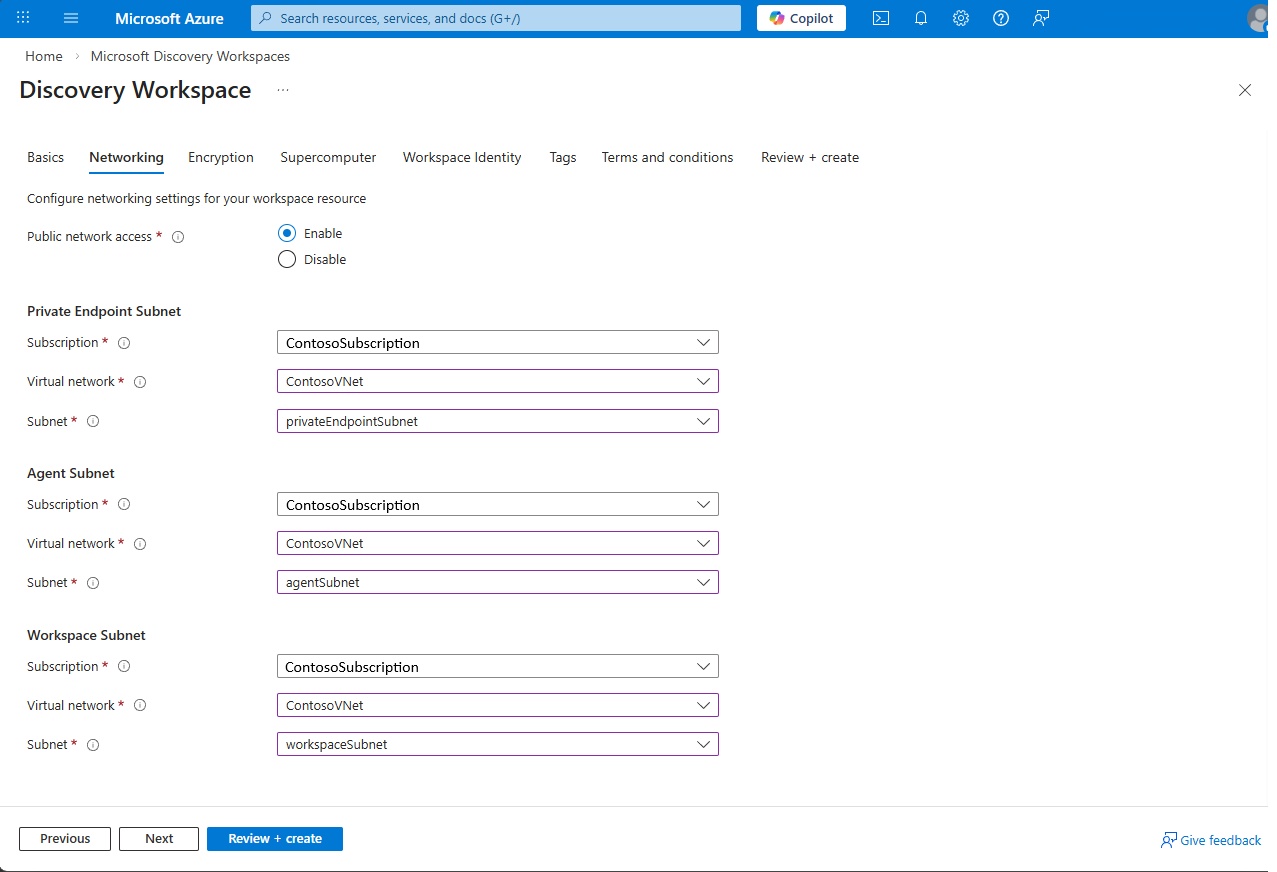Screen dimensions: 1277x872
Task: Open Agent Subnet Virtual network dropdown
Action: (x=498, y=543)
